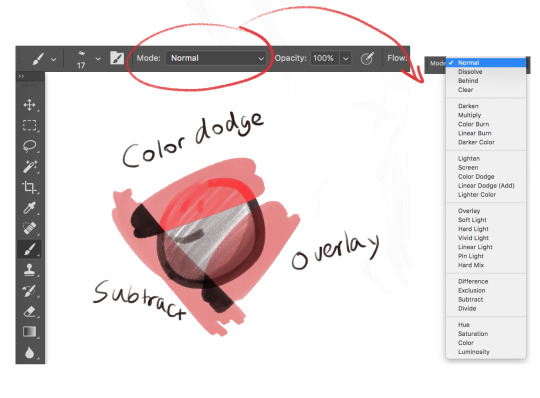Image resolution: width=540 pixels, height=398 pixels.
Task: Expand the brush preset picker chevron
Action: coord(98,59)
